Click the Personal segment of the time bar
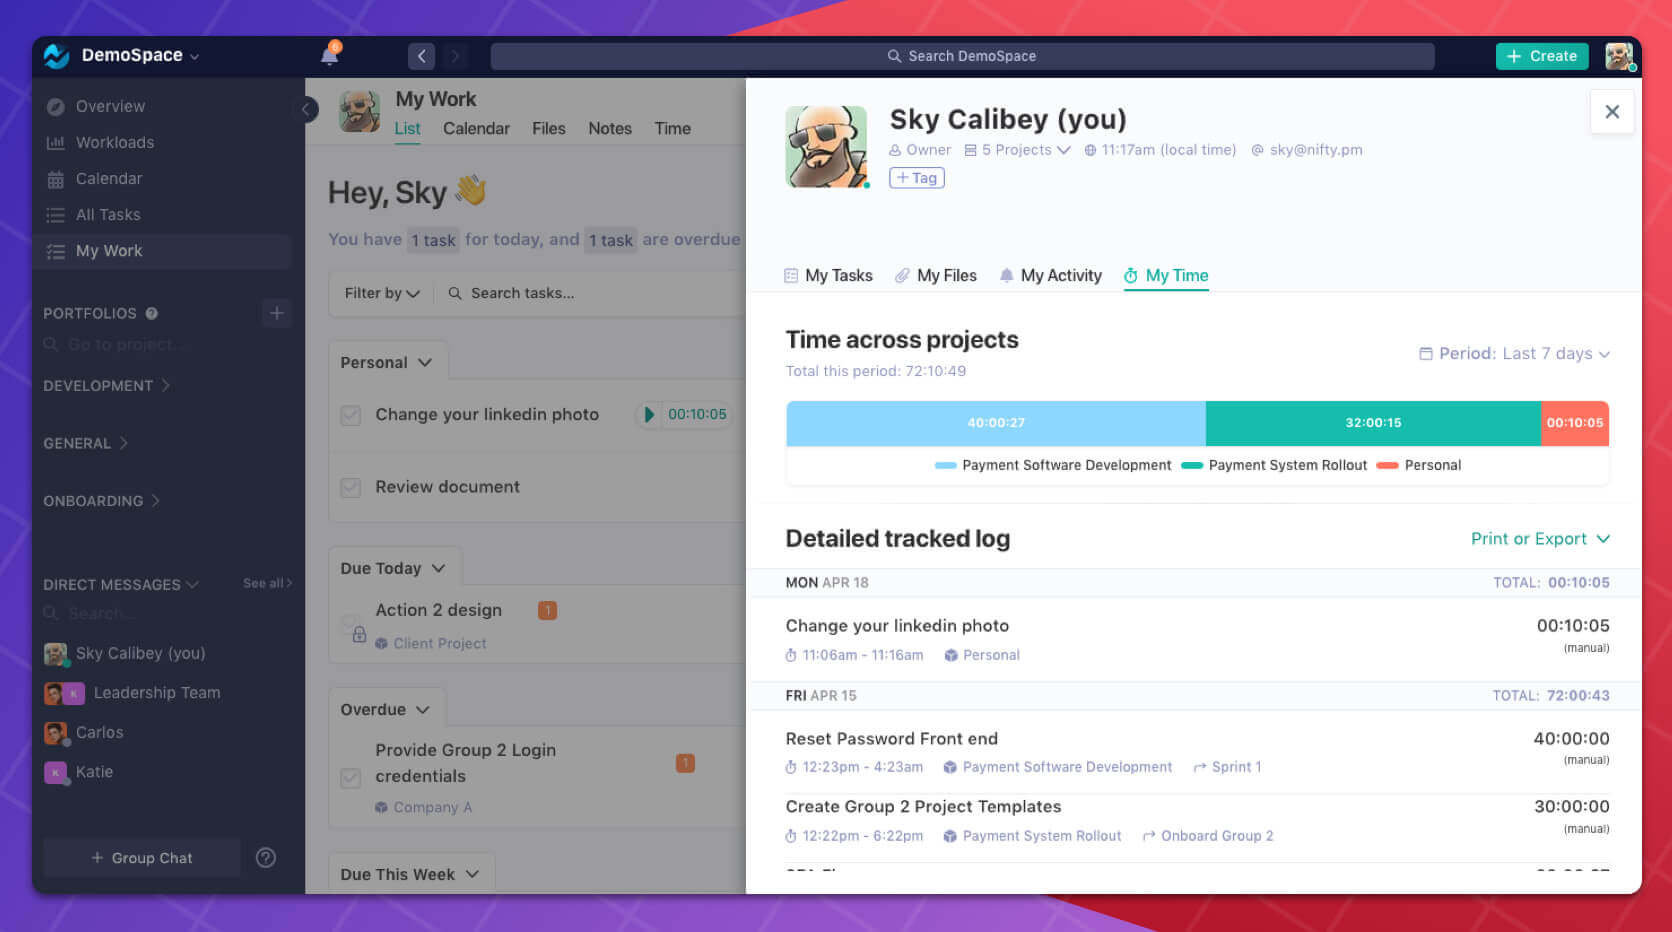This screenshot has width=1672, height=932. point(1575,423)
